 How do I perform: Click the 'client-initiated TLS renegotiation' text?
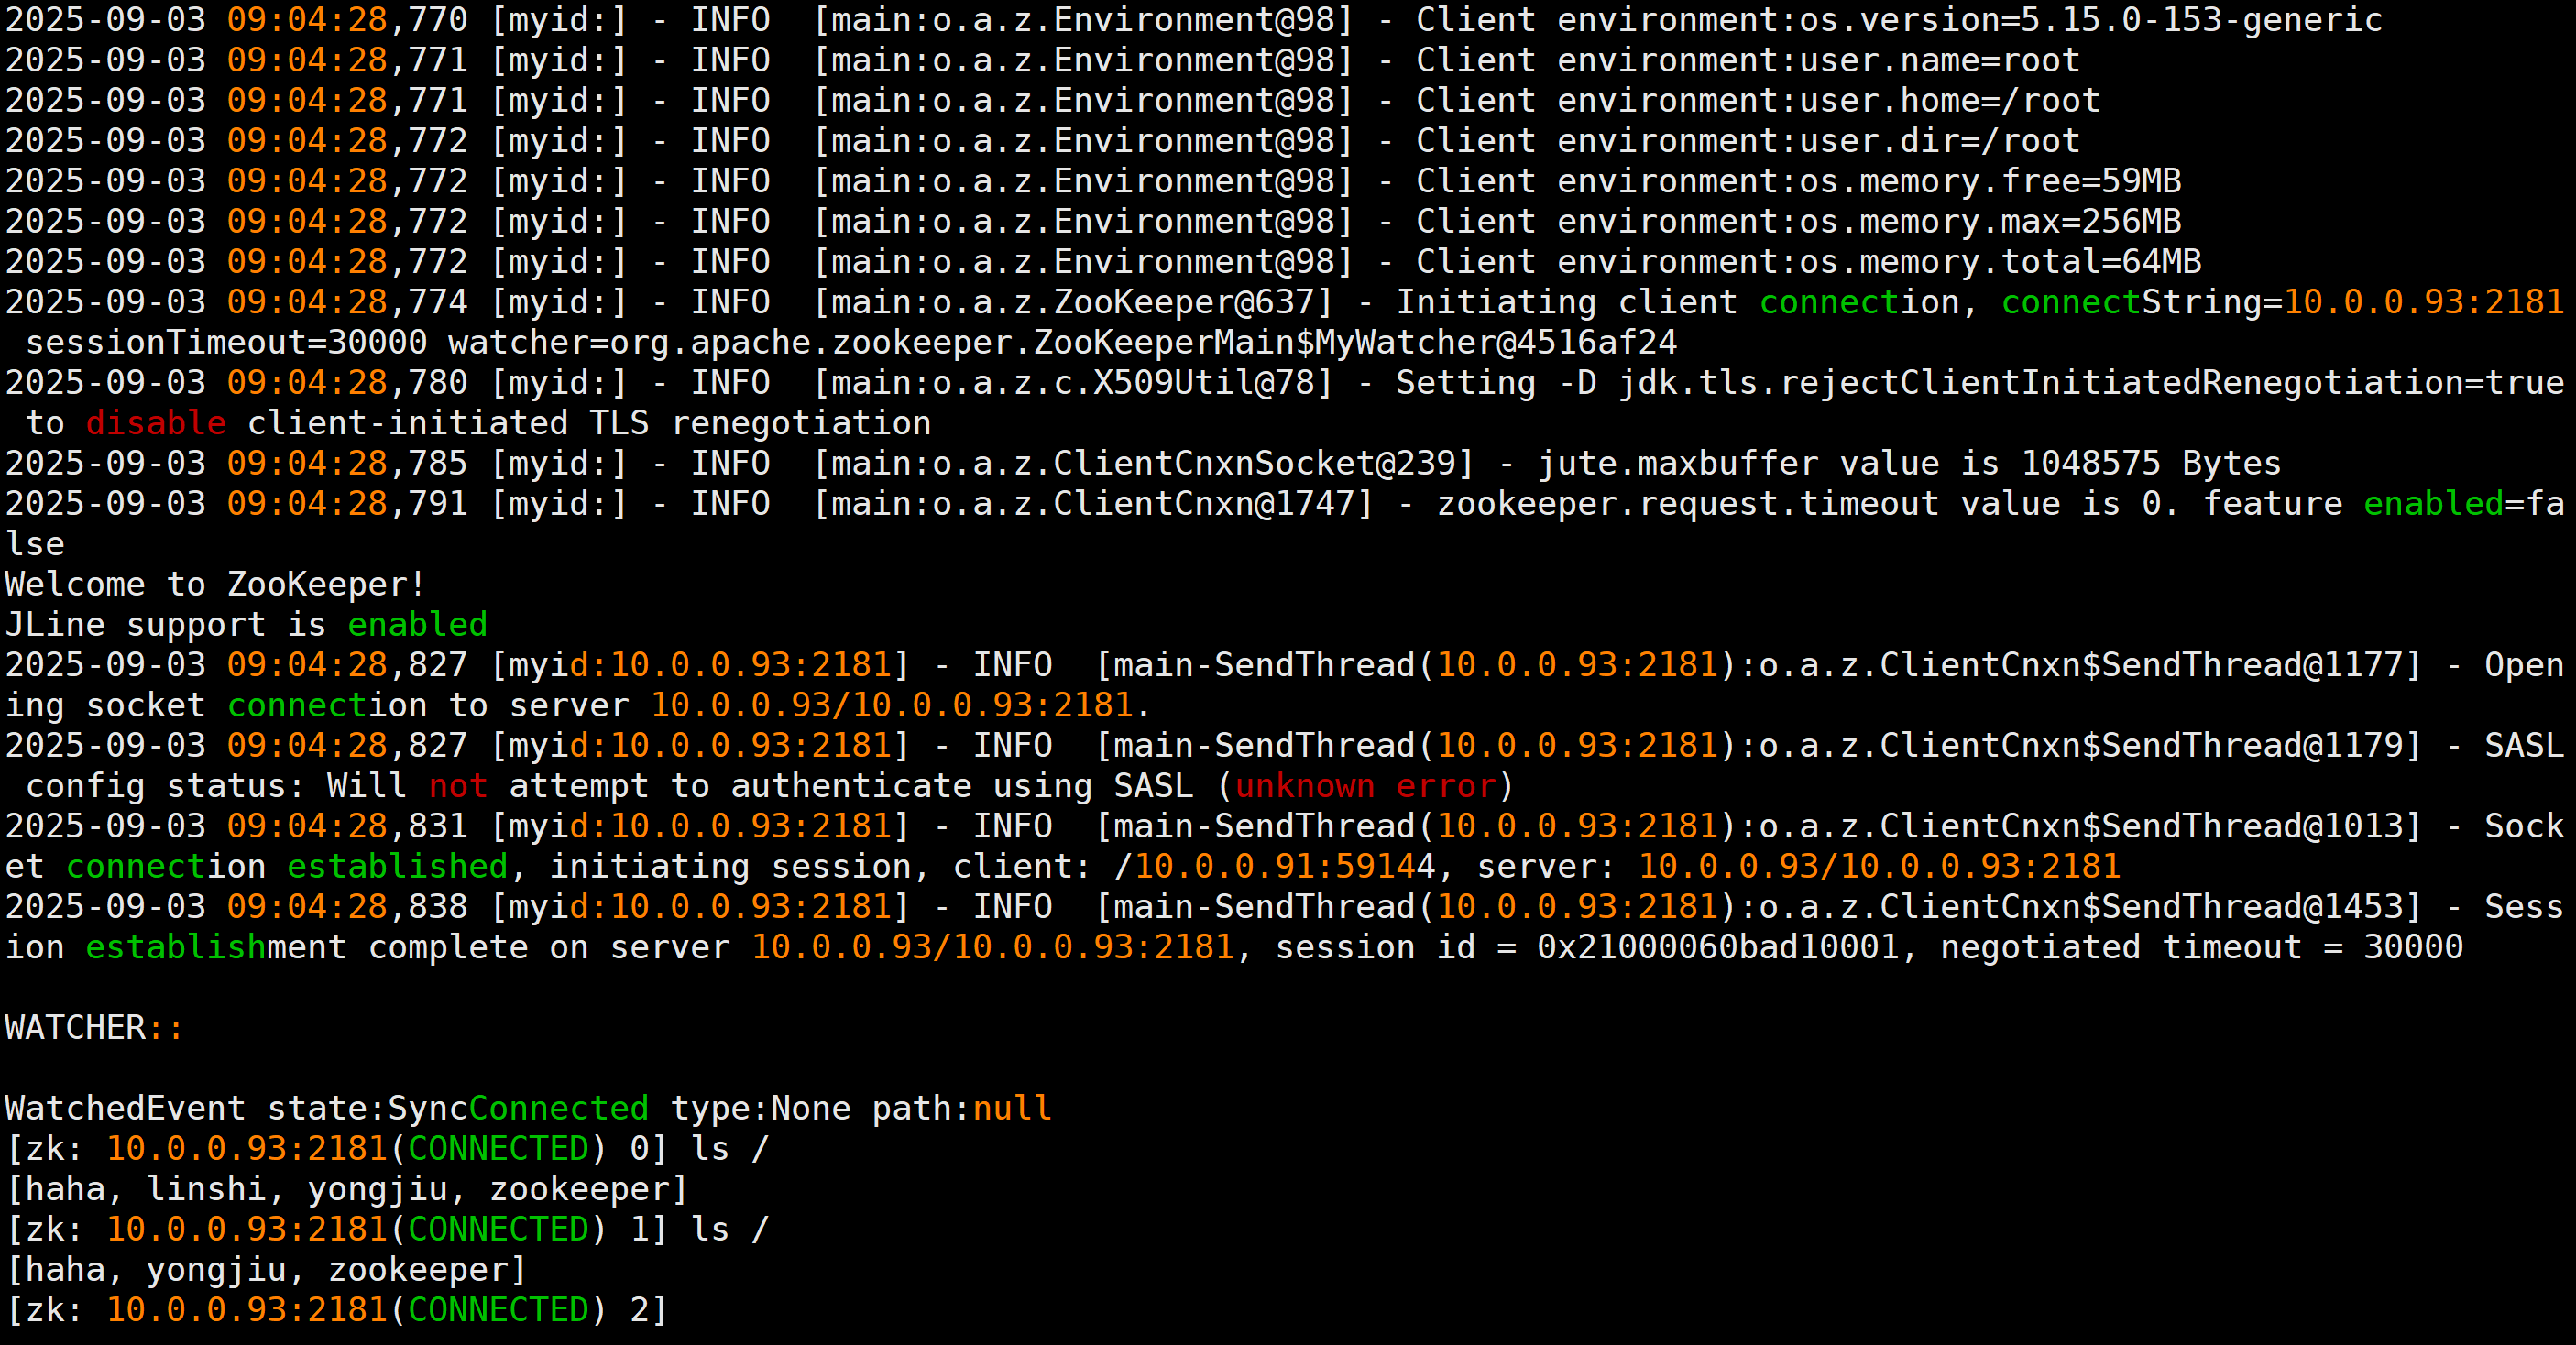point(589,423)
